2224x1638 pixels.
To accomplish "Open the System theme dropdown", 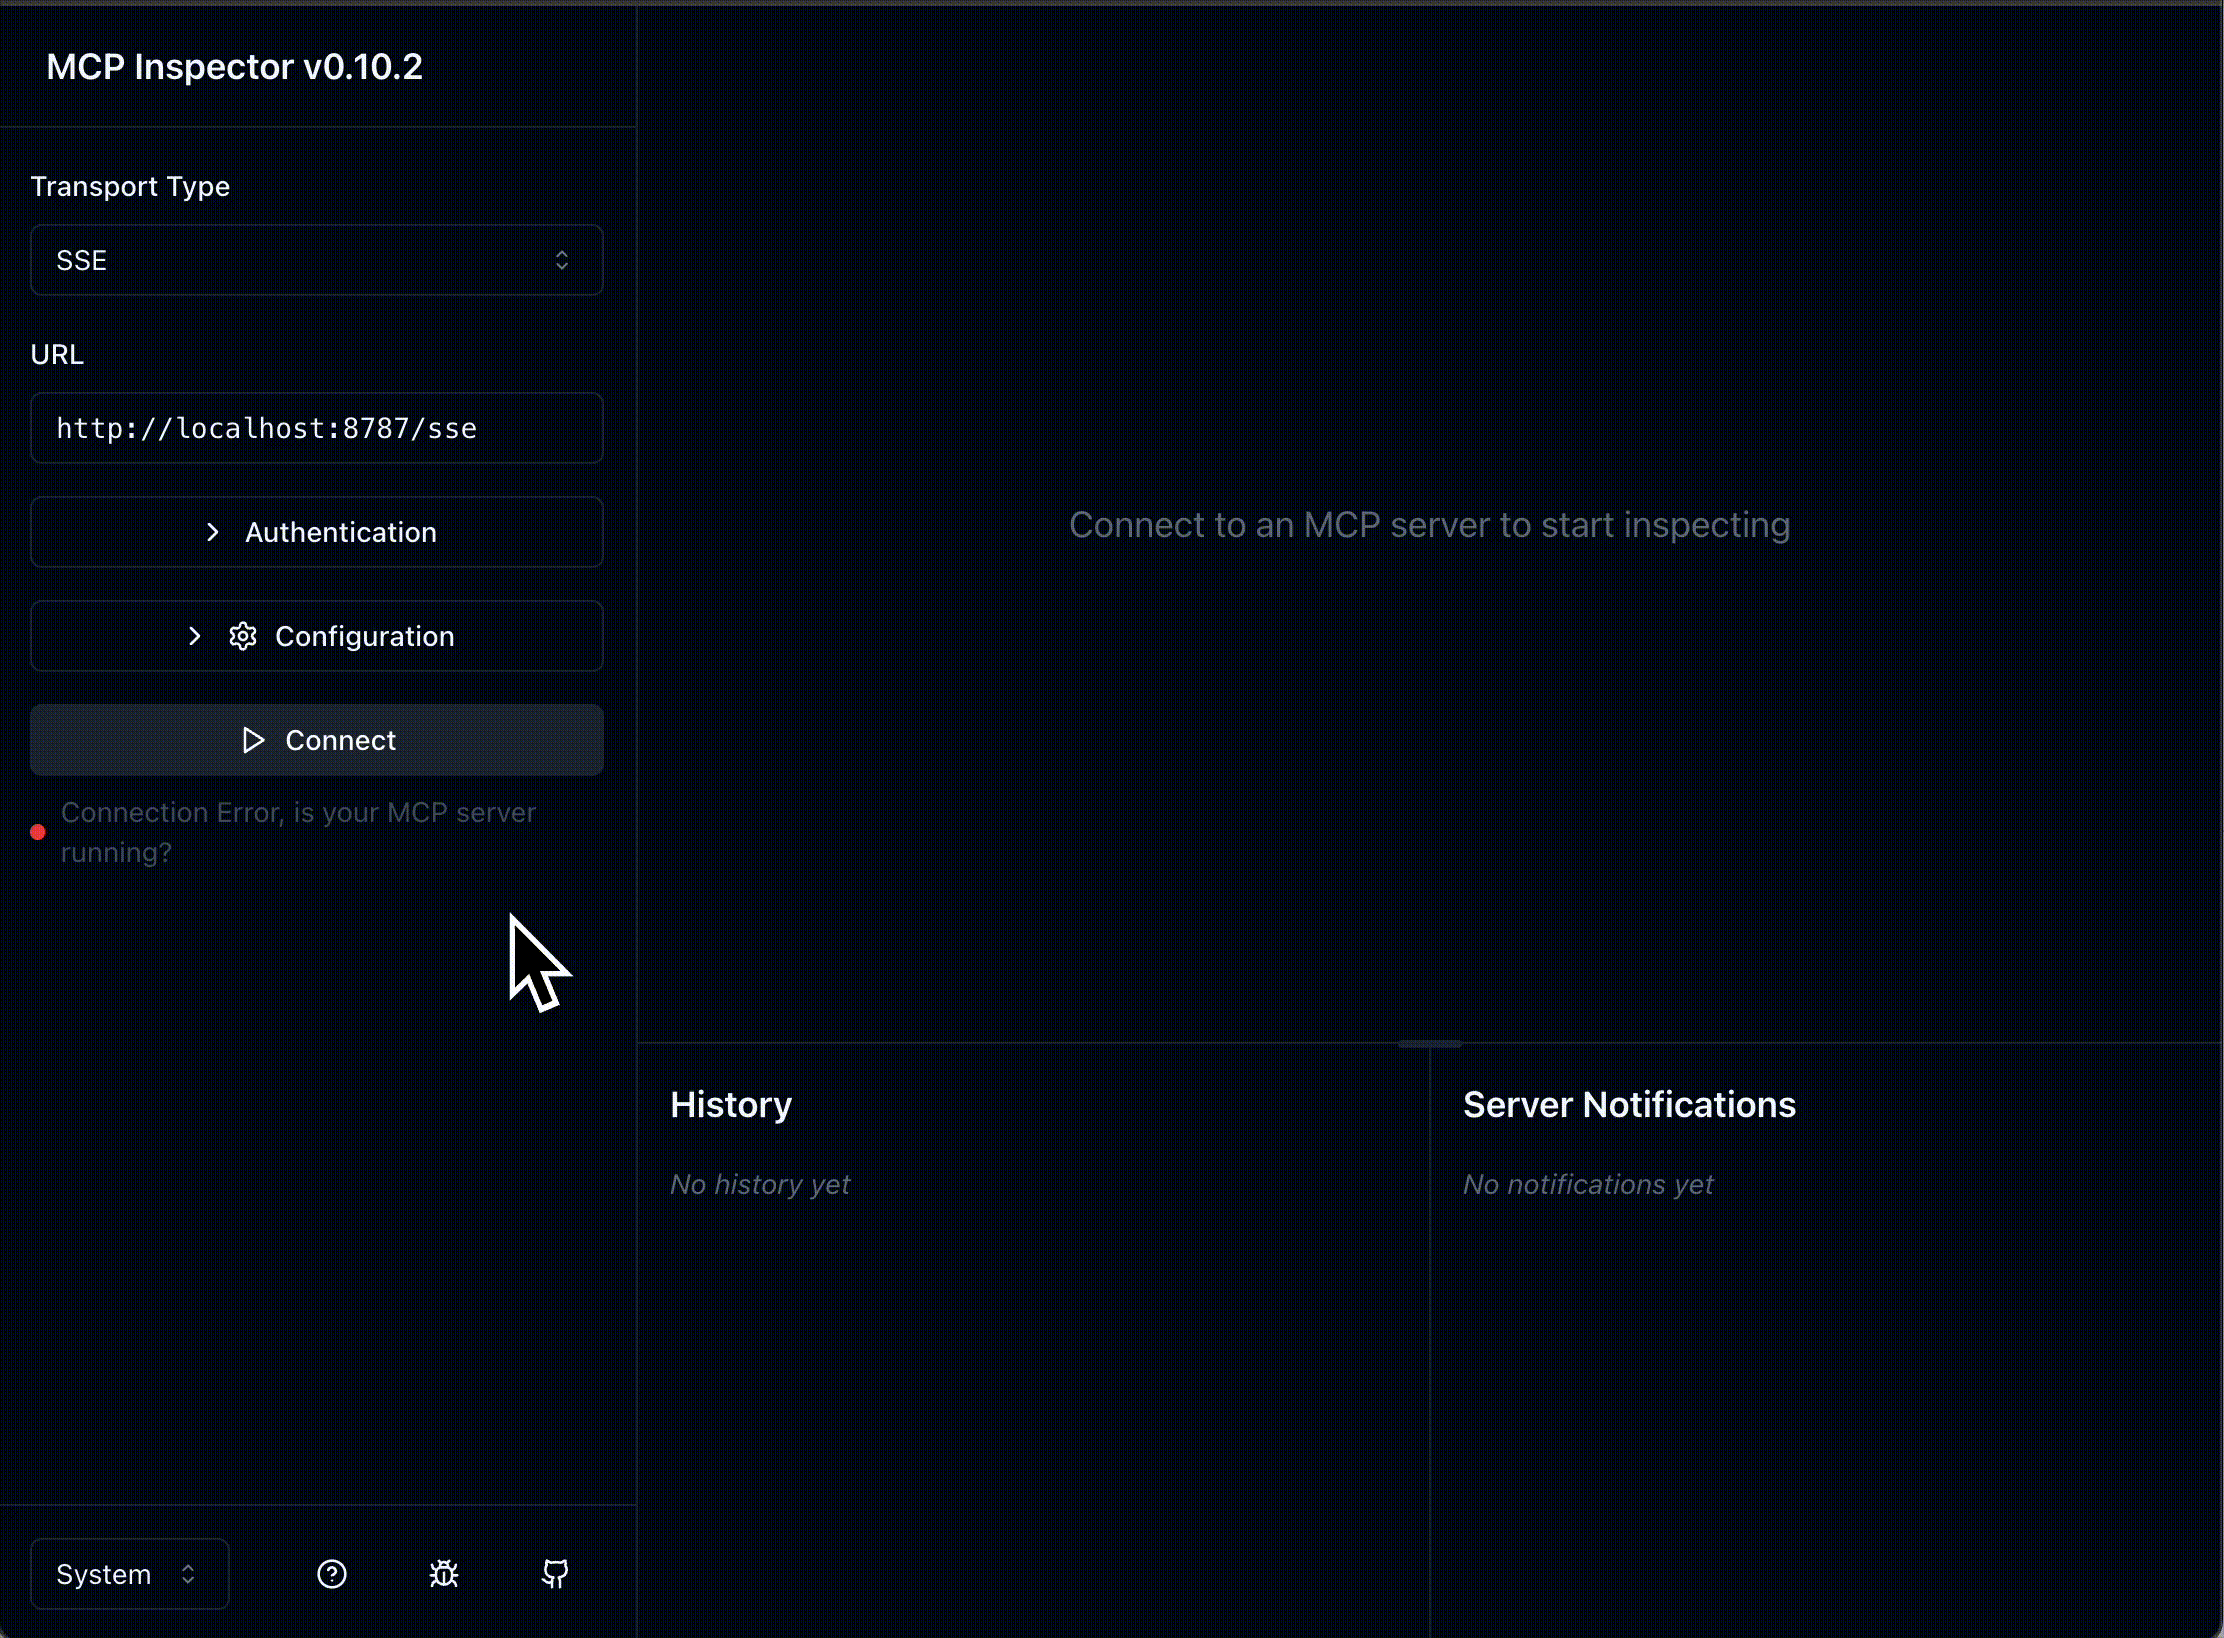I will tap(130, 1574).
